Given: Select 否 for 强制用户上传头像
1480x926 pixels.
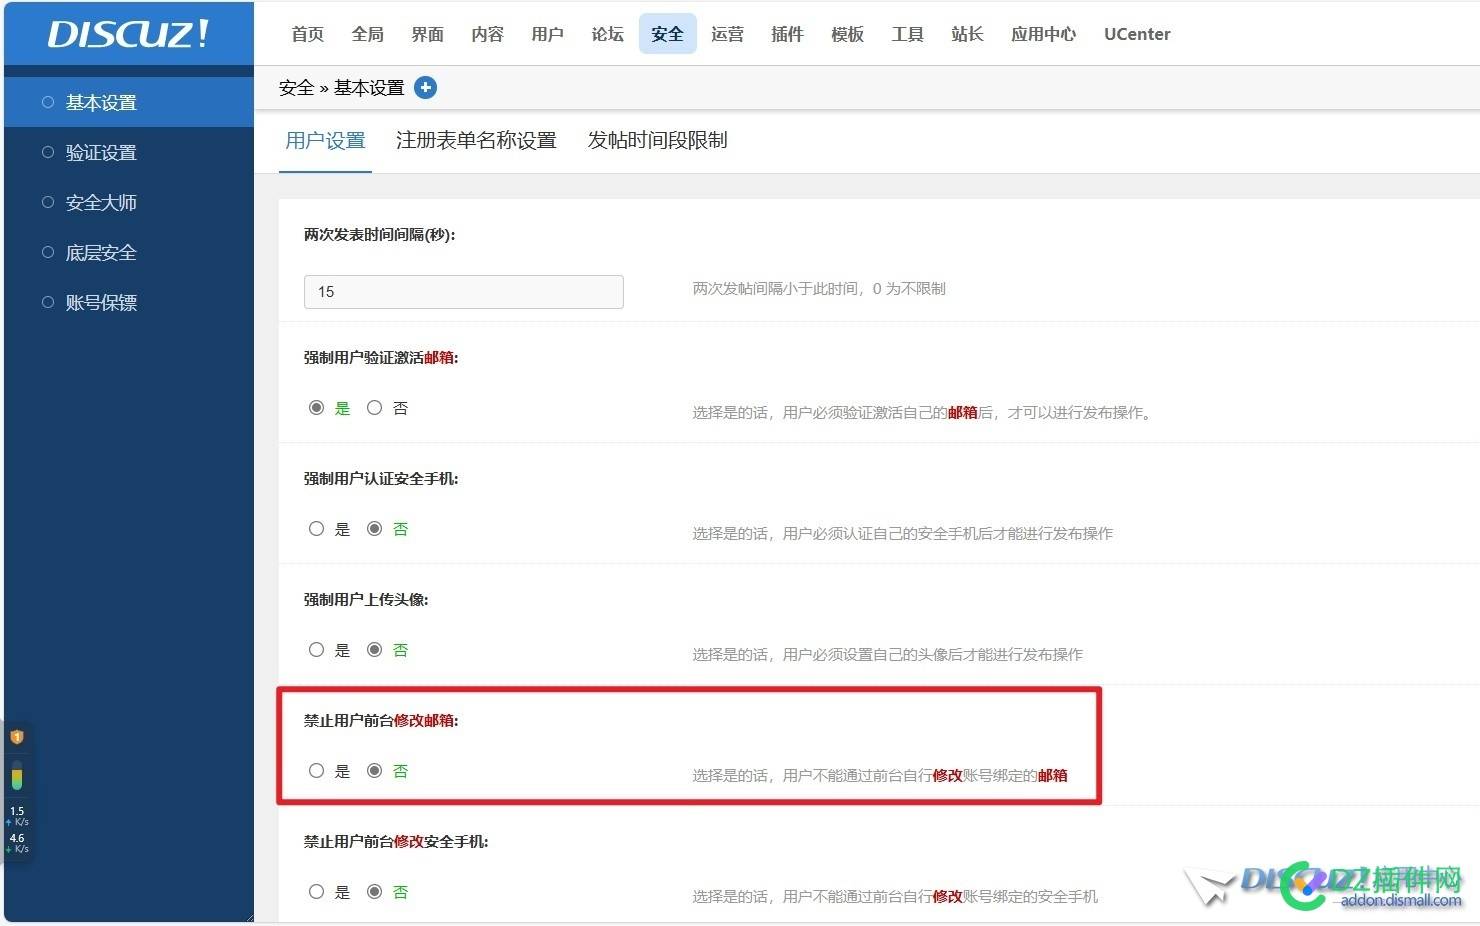Looking at the screenshot, I should pyautogui.click(x=374, y=650).
